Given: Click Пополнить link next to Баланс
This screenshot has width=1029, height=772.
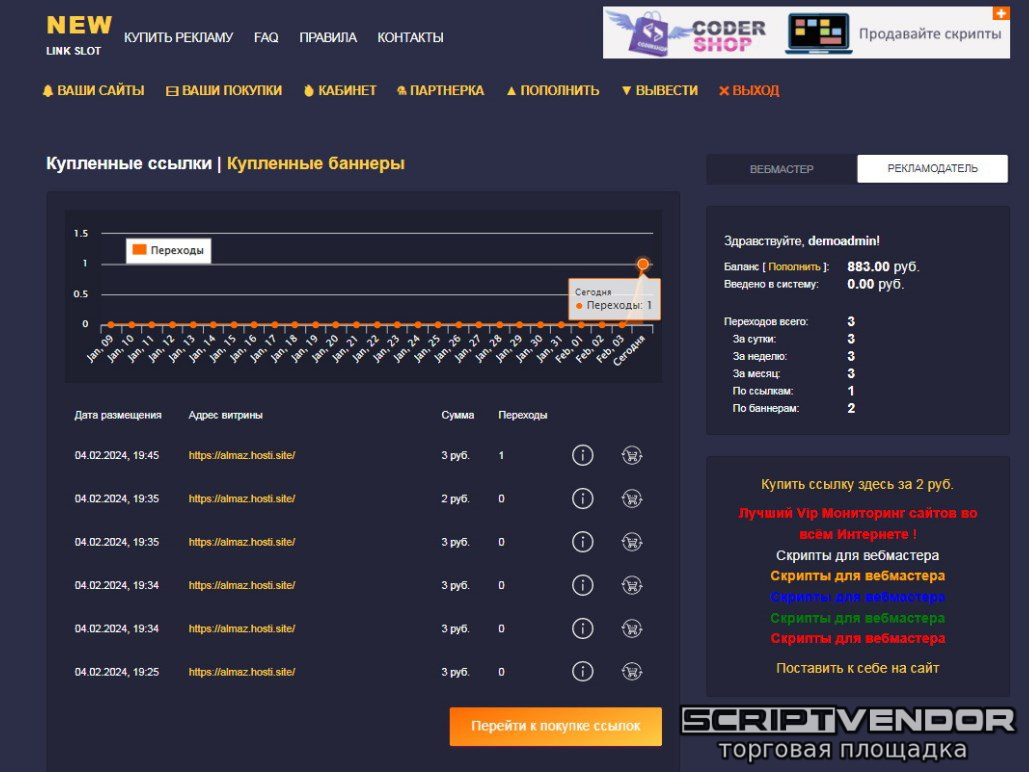Looking at the screenshot, I should click(x=795, y=267).
